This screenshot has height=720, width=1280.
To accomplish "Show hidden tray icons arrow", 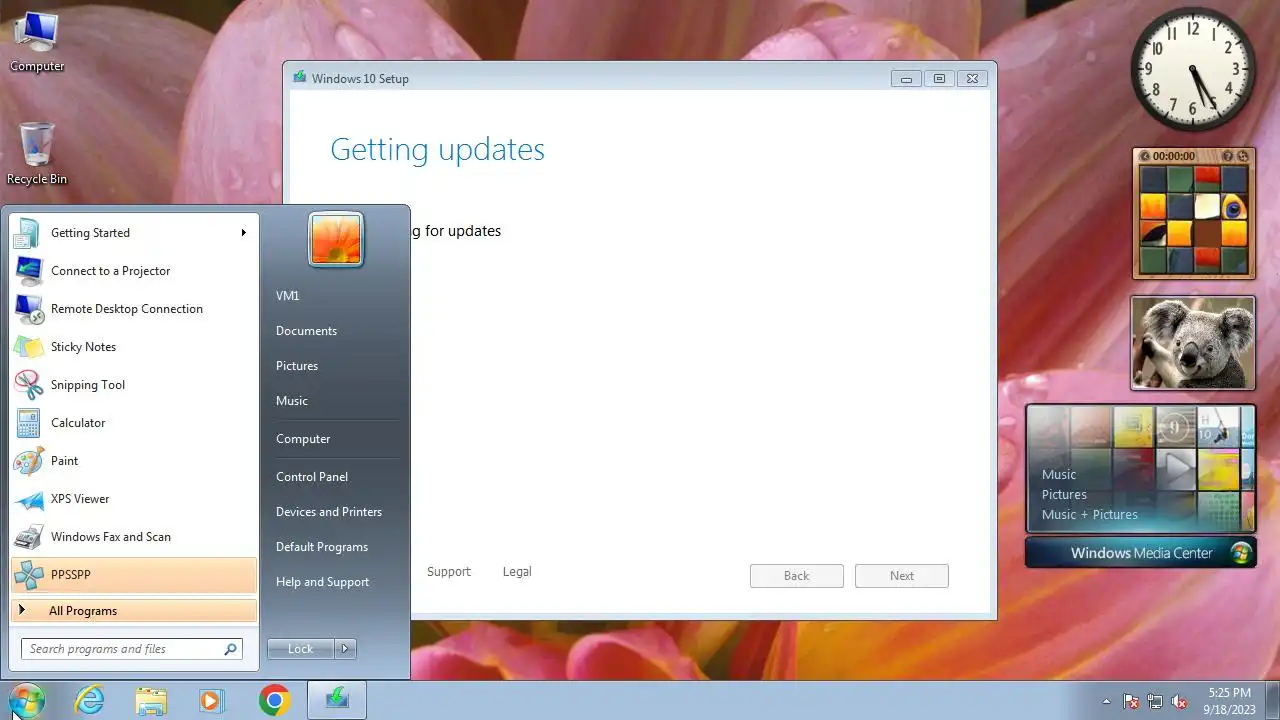I will coord(1106,701).
